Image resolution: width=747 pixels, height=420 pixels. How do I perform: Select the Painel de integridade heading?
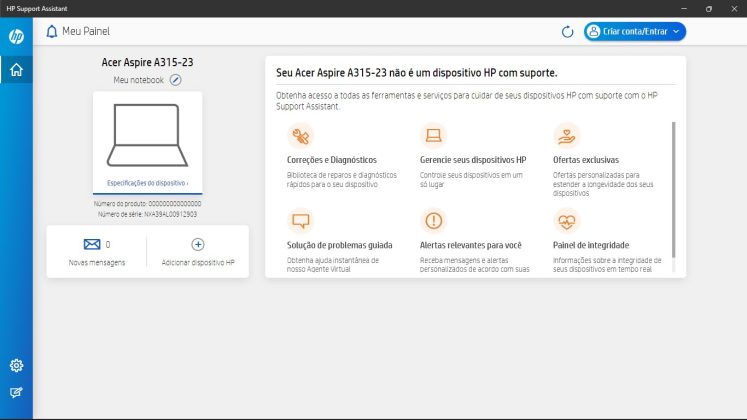[x=591, y=245]
